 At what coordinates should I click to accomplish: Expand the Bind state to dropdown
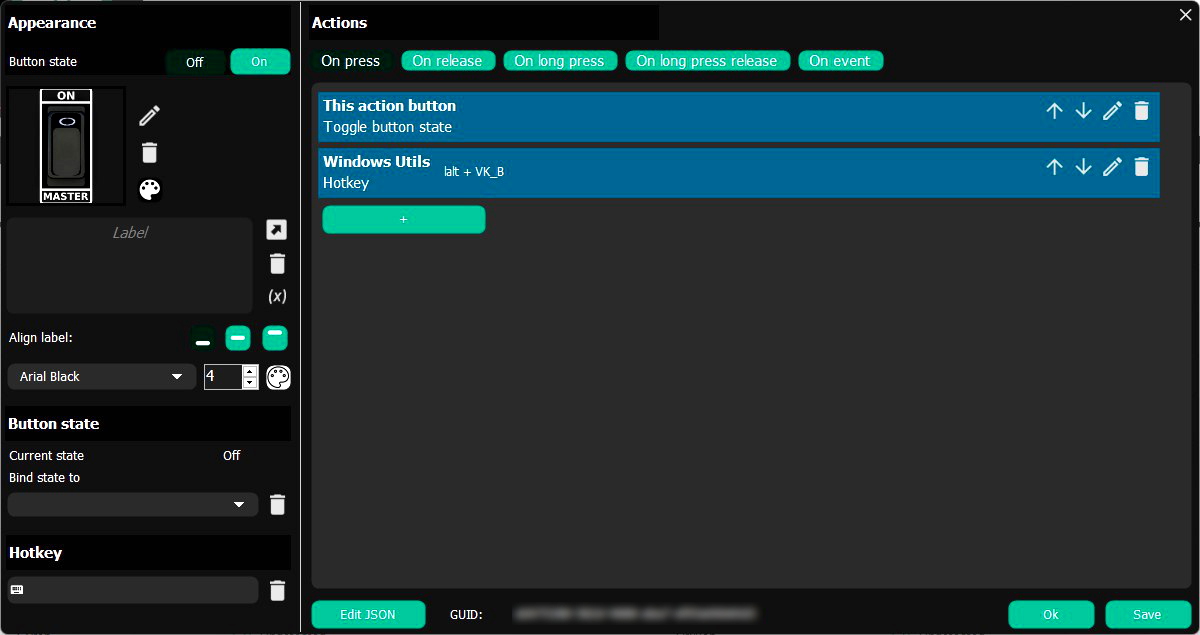(x=132, y=505)
